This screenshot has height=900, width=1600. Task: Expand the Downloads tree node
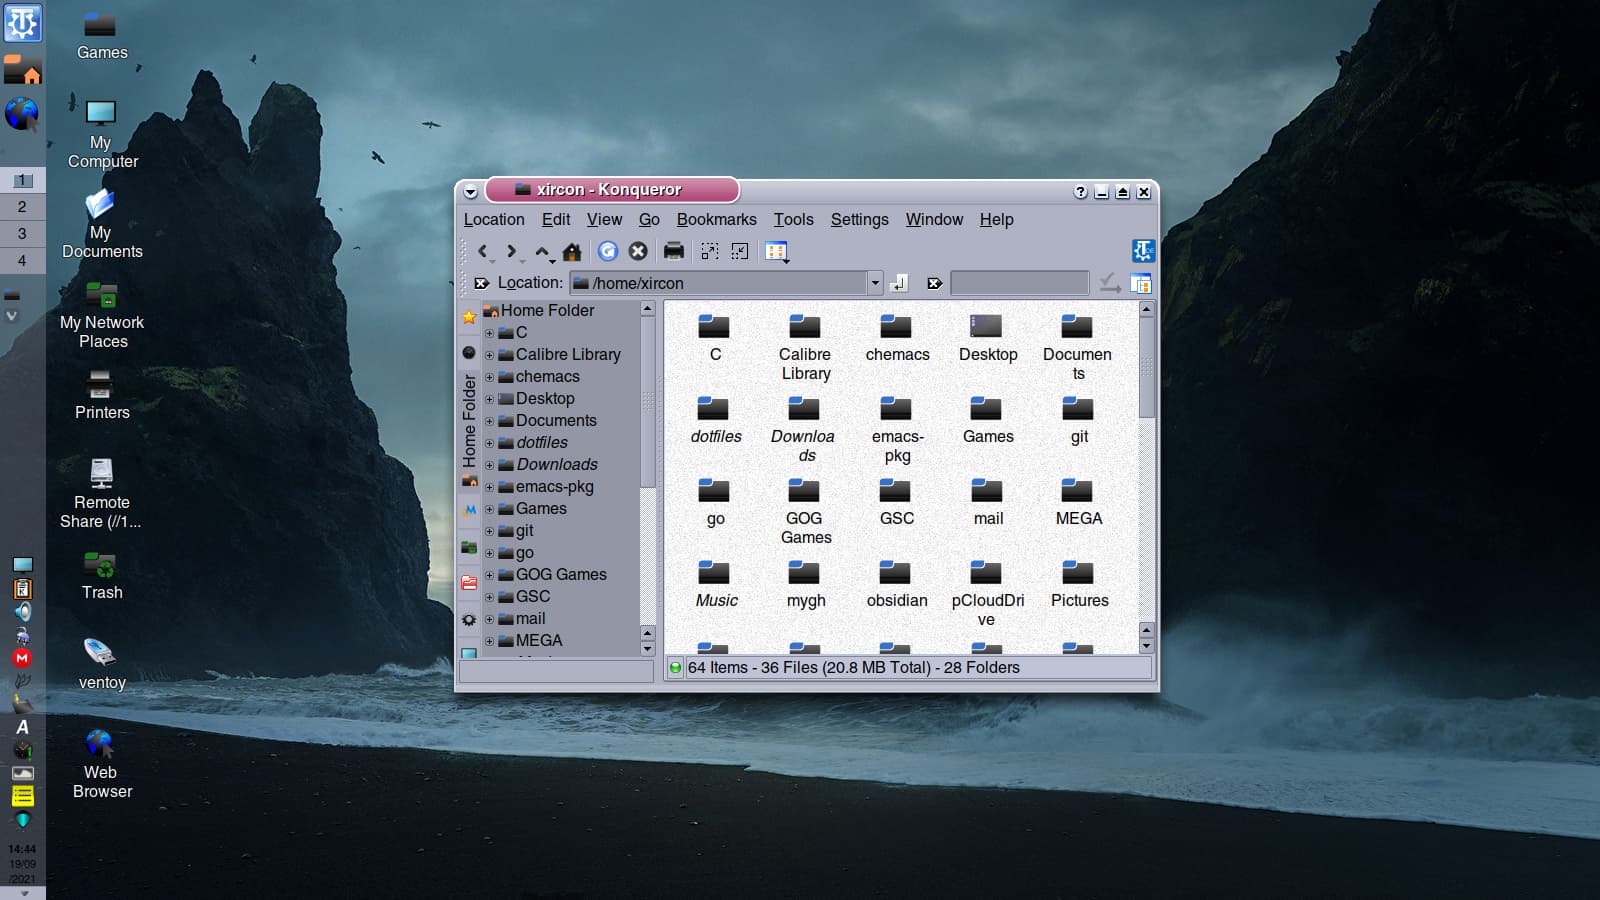pyautogui.click(x=489, y=465)
